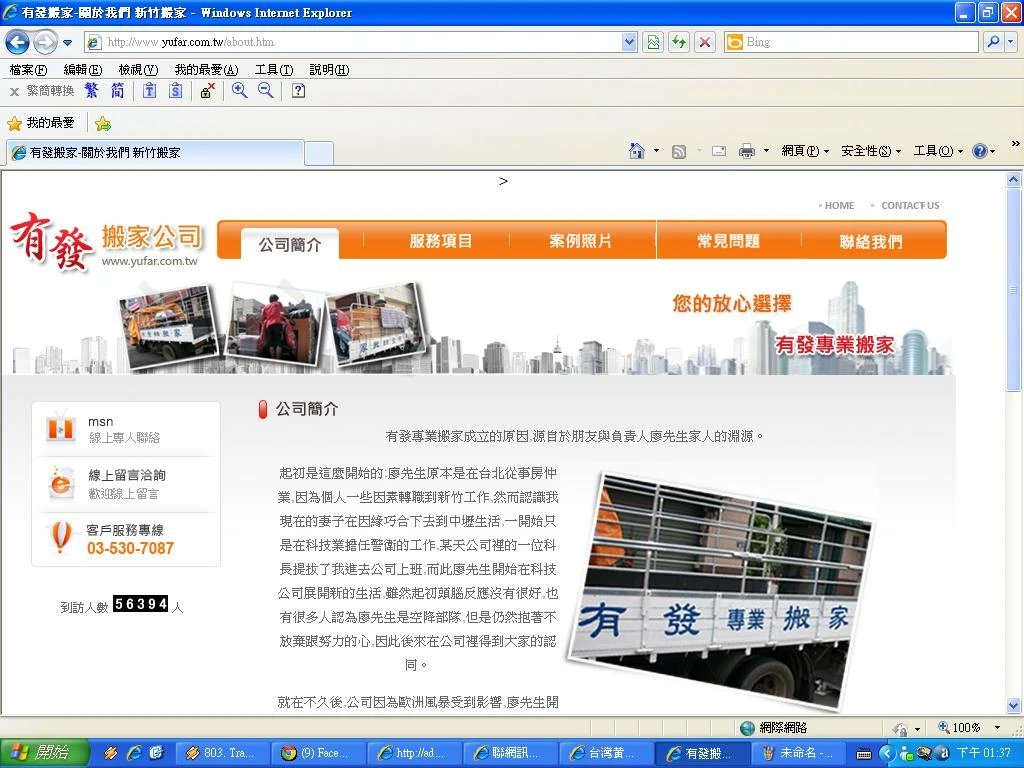The height and width of the screenshot is (768, 1024).
Task: Click the Add to Favorites star icon
Action: [102, 124]
